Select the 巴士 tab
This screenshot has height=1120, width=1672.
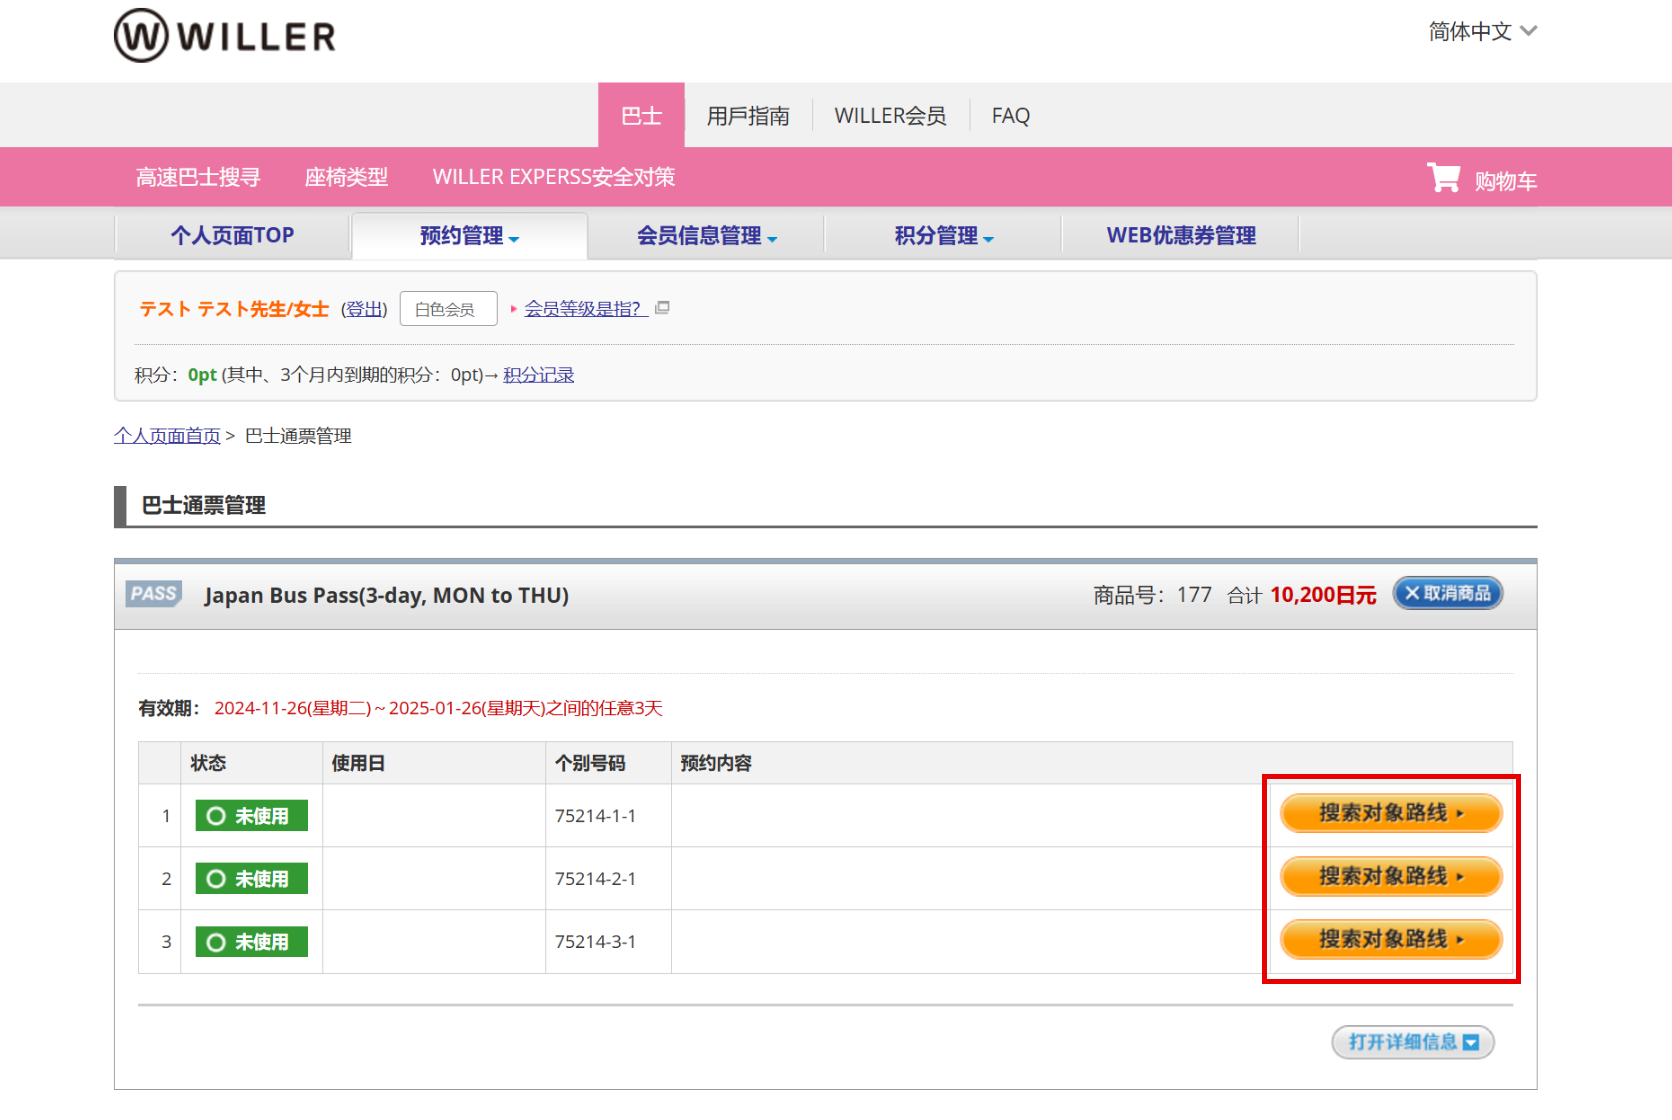click(x=641, y=115)
